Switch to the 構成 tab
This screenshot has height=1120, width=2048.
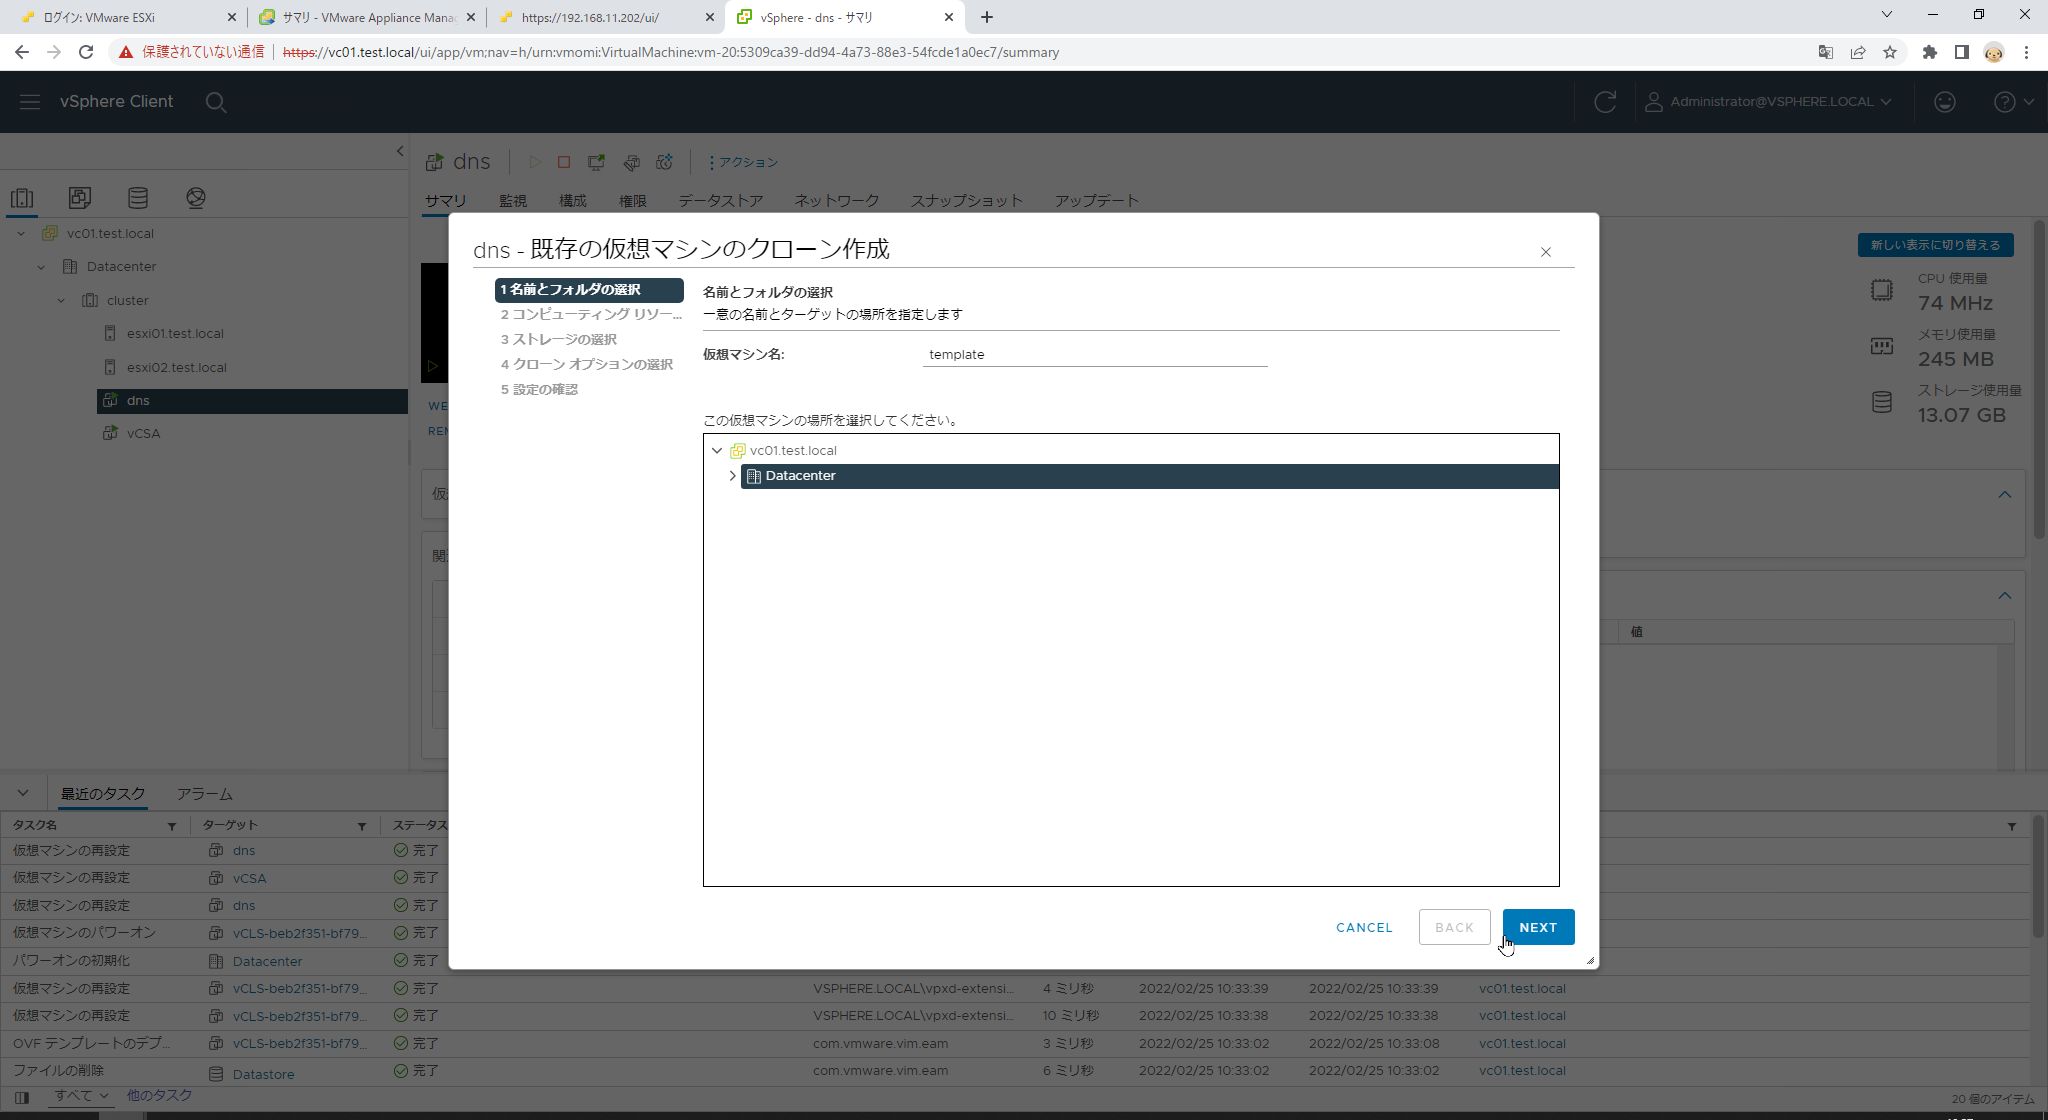(x=573, y=201)
